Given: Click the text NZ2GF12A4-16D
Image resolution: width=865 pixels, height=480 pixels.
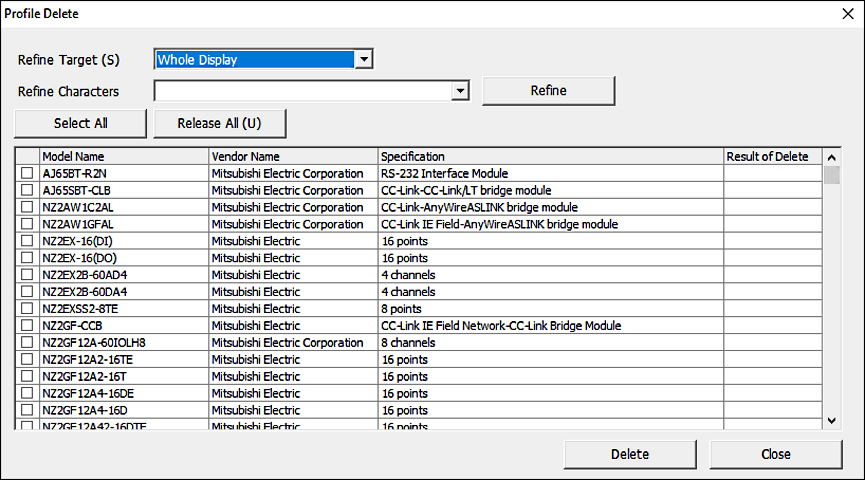Looking at the screenshot, I should [x=84, y=410].
